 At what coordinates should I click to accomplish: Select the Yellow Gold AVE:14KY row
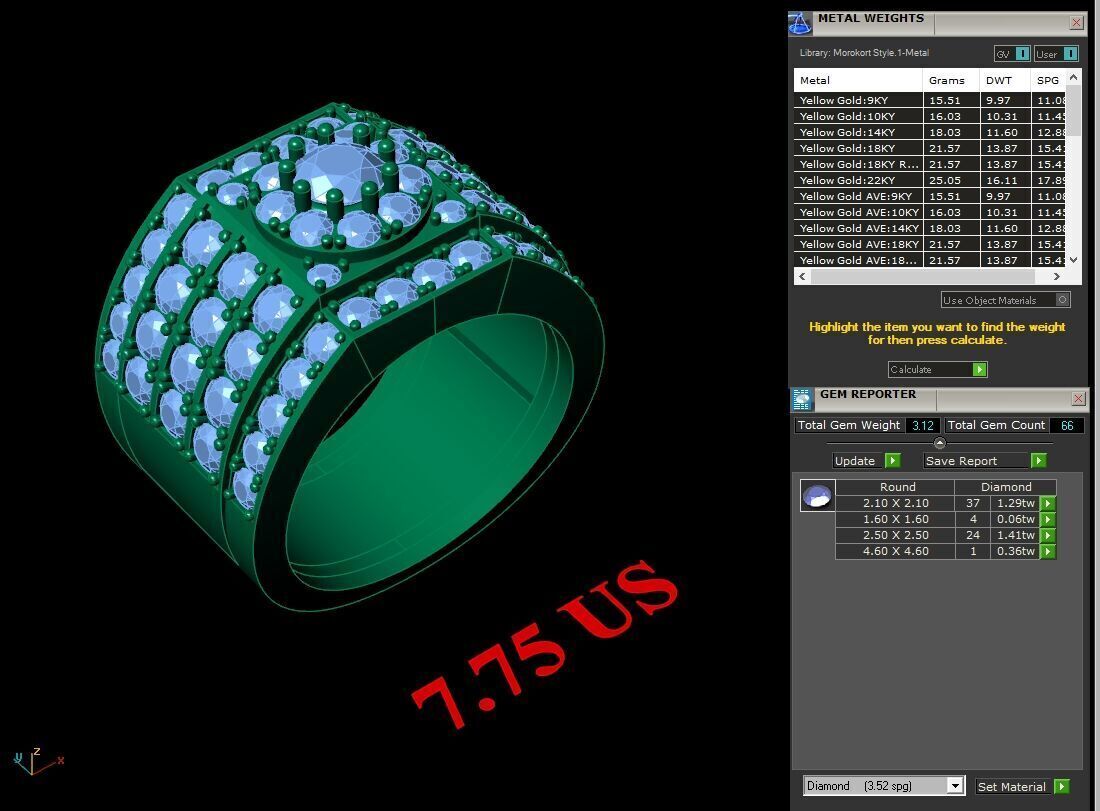coord(930,229)
